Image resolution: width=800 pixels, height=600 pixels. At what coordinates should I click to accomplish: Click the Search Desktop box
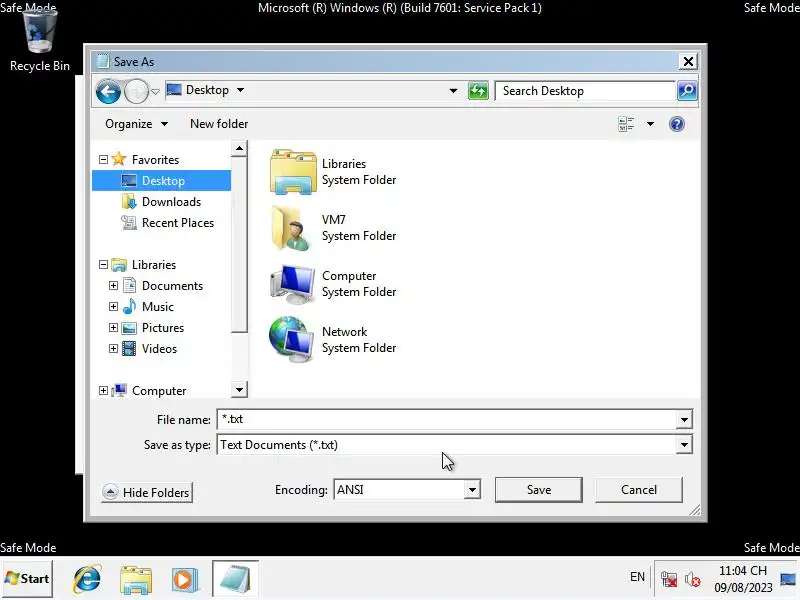pyautogui.click(x=586, y=91)
